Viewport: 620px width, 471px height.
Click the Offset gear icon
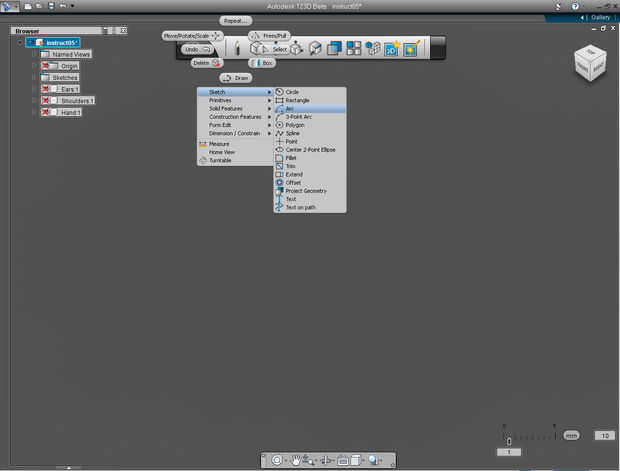click(x=280, y=182)
